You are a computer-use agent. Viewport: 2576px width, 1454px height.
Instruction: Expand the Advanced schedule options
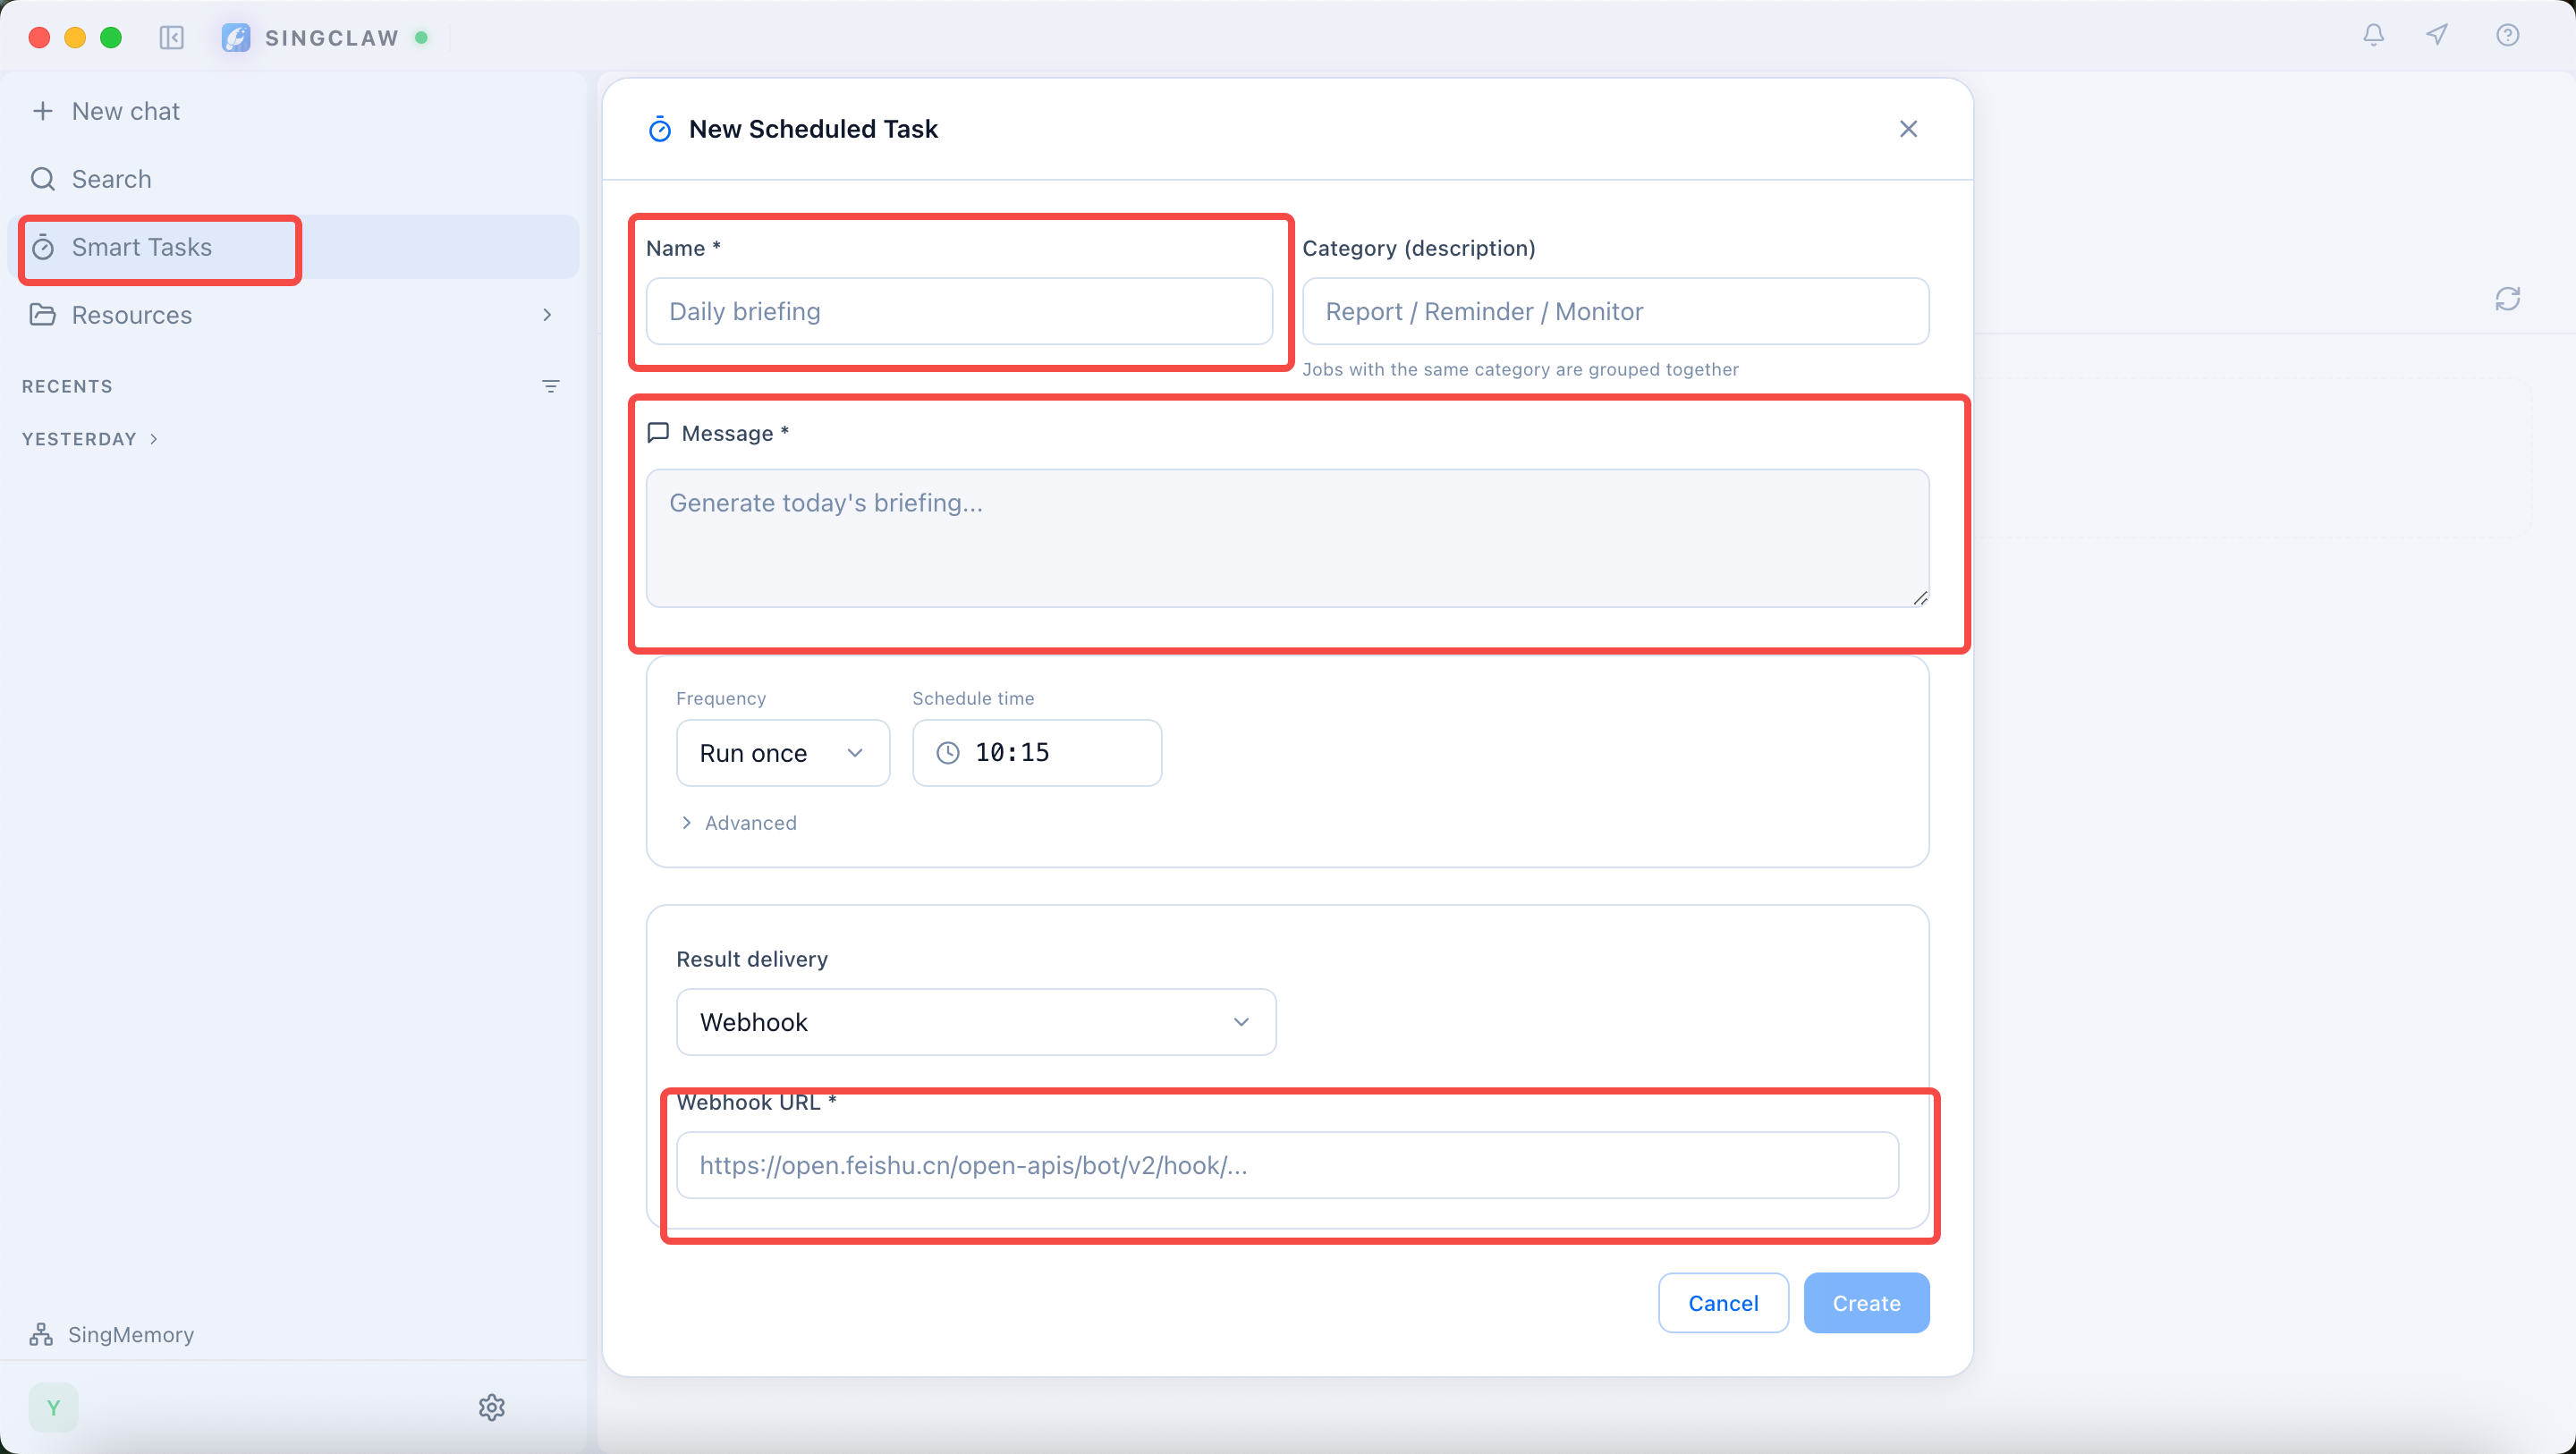click(x=738, y=823)
